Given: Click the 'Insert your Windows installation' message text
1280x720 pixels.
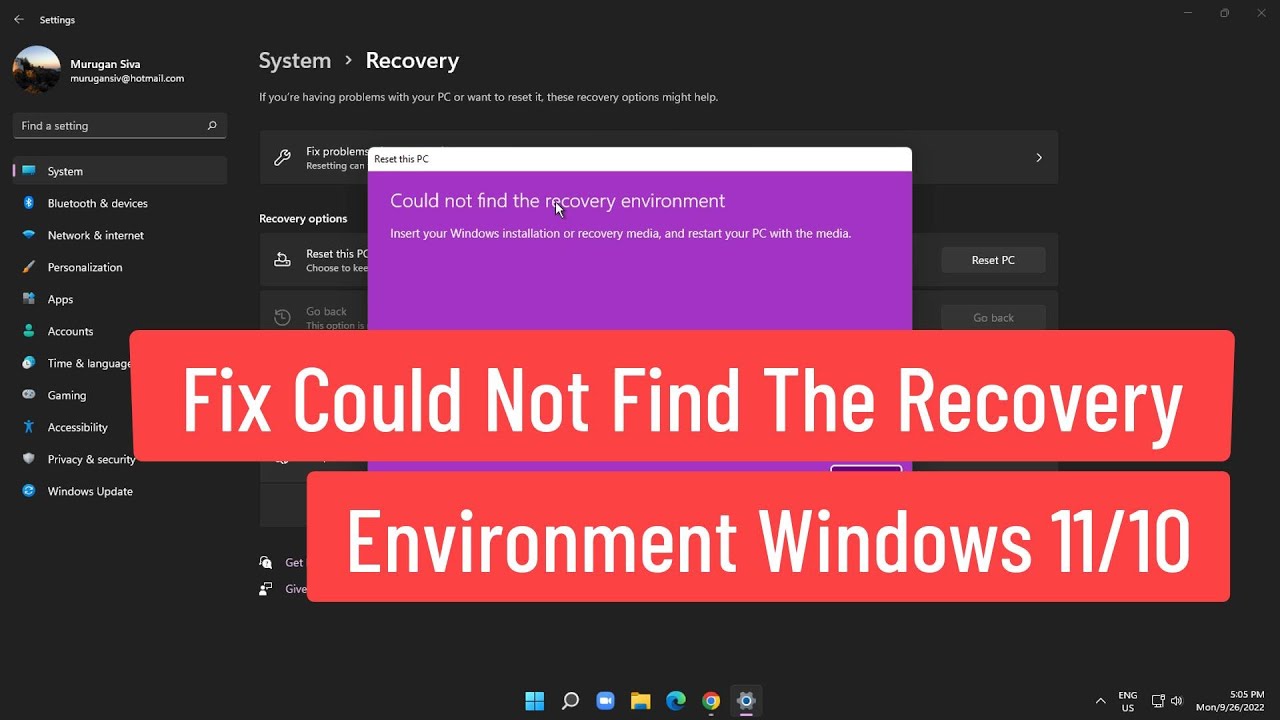Looking at the screenshot, I should [620, 234].
